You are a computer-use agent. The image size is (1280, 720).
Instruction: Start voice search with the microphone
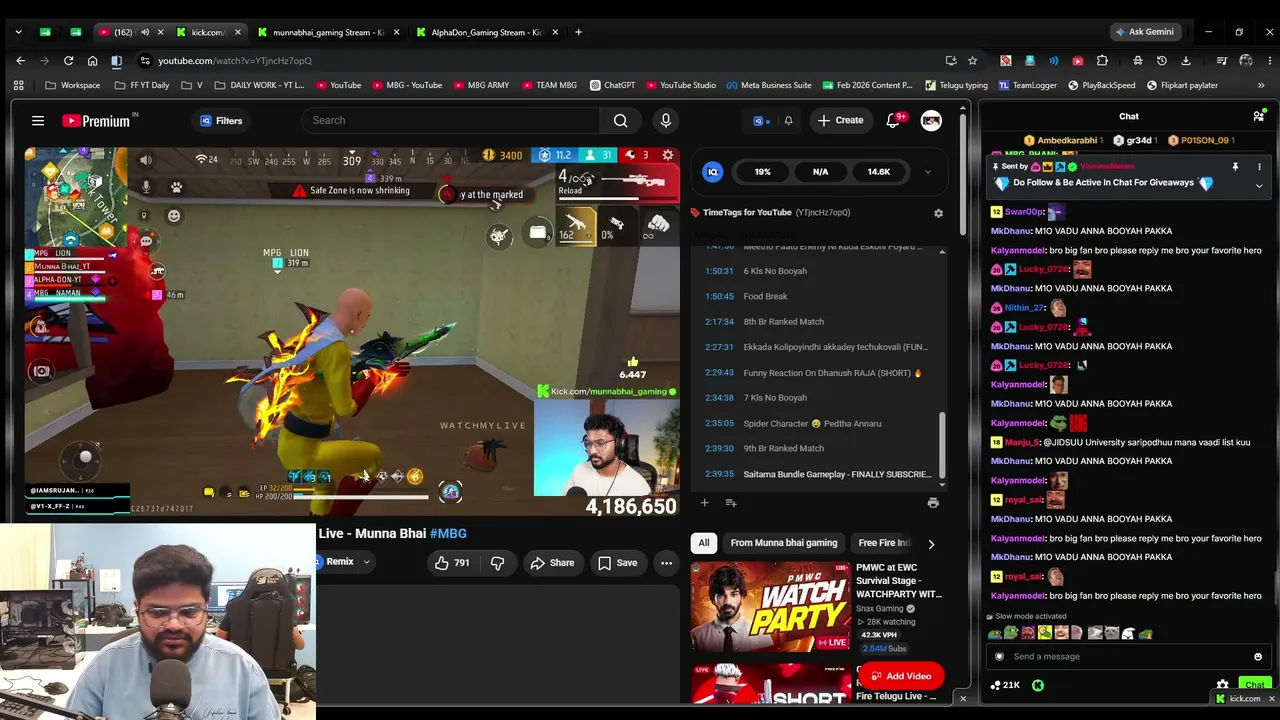(x=666, y=121)
